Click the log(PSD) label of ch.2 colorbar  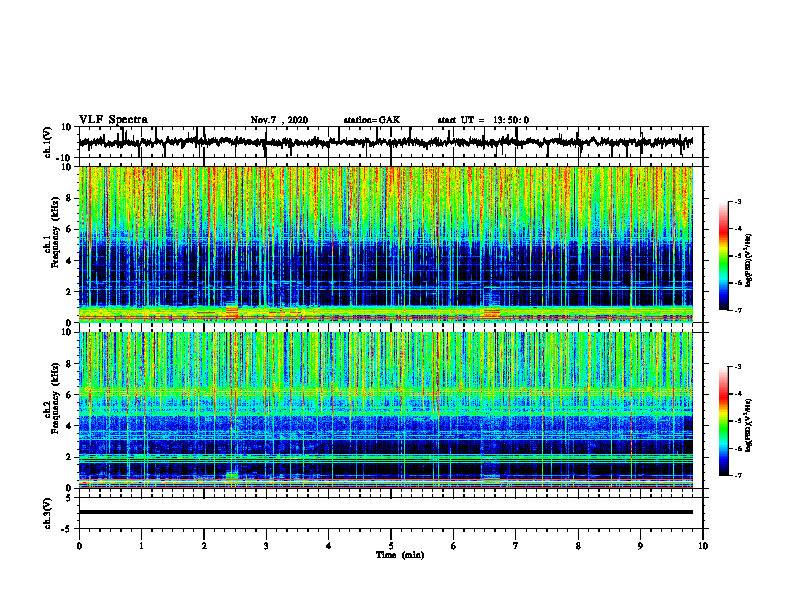(x=749, y=425)
